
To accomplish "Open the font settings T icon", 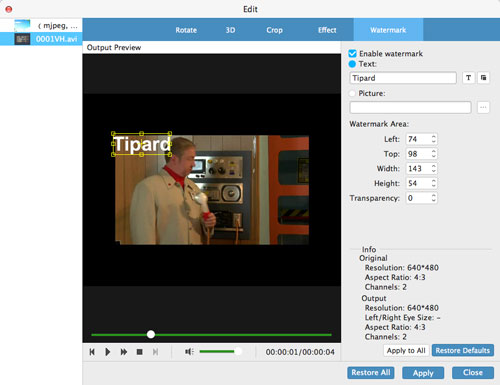I will tap(468, 78).
